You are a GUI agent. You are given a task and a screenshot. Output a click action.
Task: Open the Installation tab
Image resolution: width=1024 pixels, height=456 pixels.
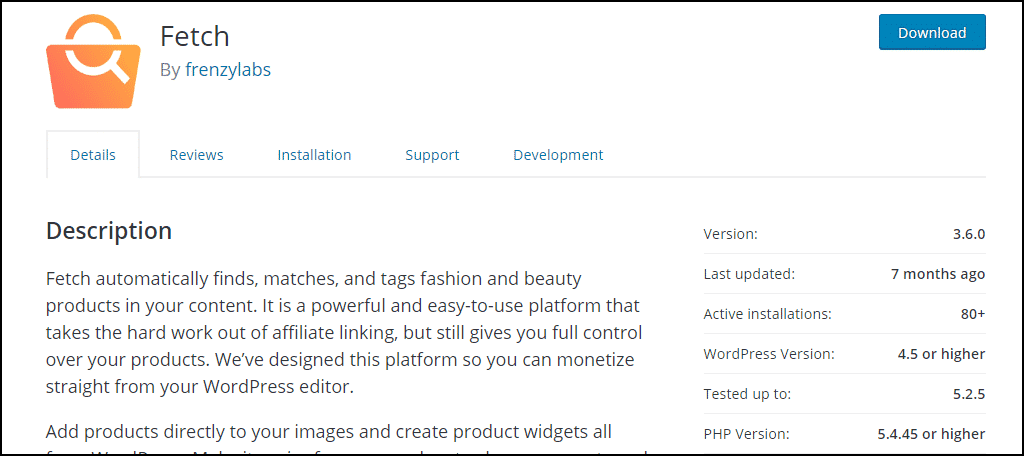pyautogui.click(x=314, y=155)
